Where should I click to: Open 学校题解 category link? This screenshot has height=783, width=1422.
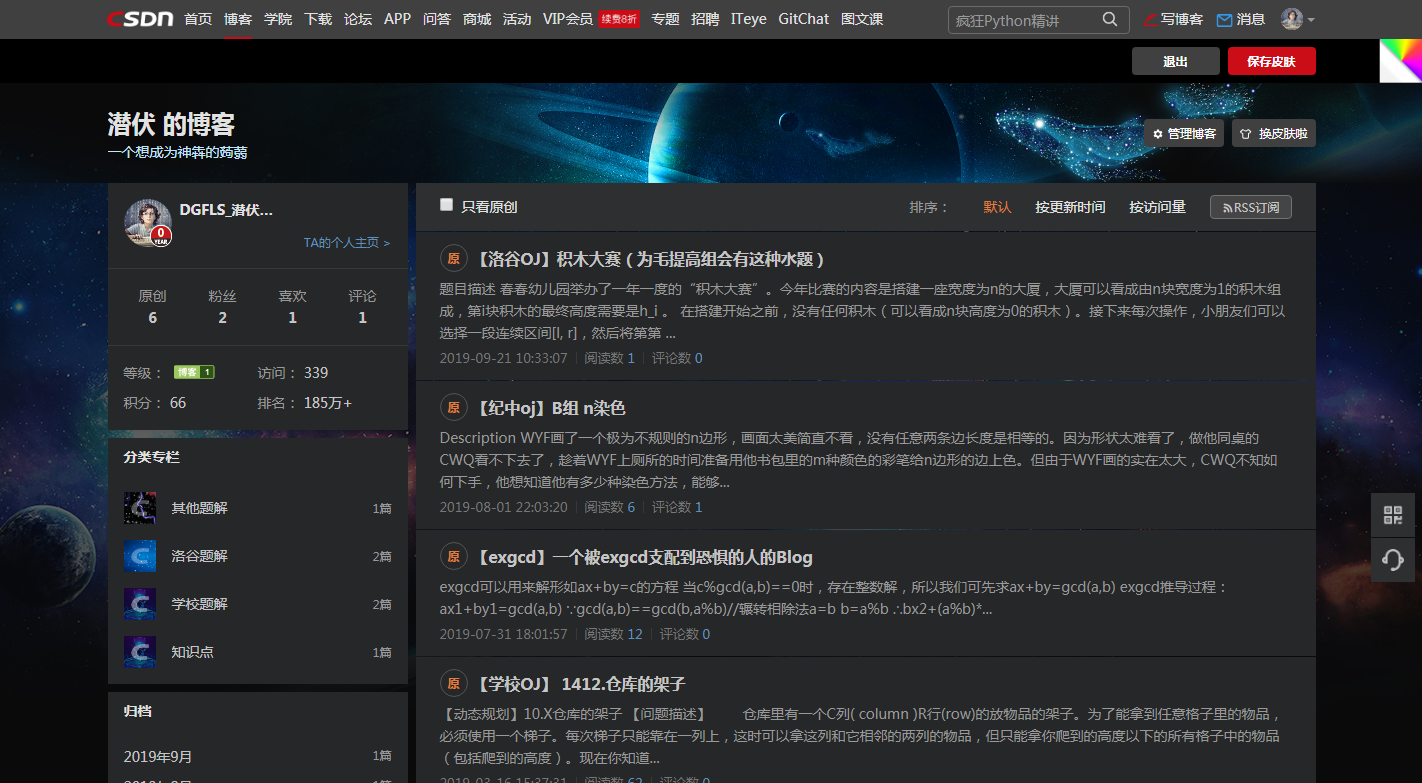click(x=200, y=604)
